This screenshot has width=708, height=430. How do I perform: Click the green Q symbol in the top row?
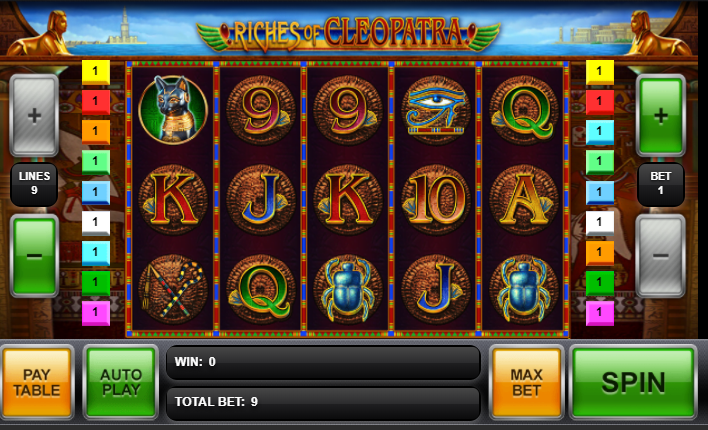pos(524,110)
